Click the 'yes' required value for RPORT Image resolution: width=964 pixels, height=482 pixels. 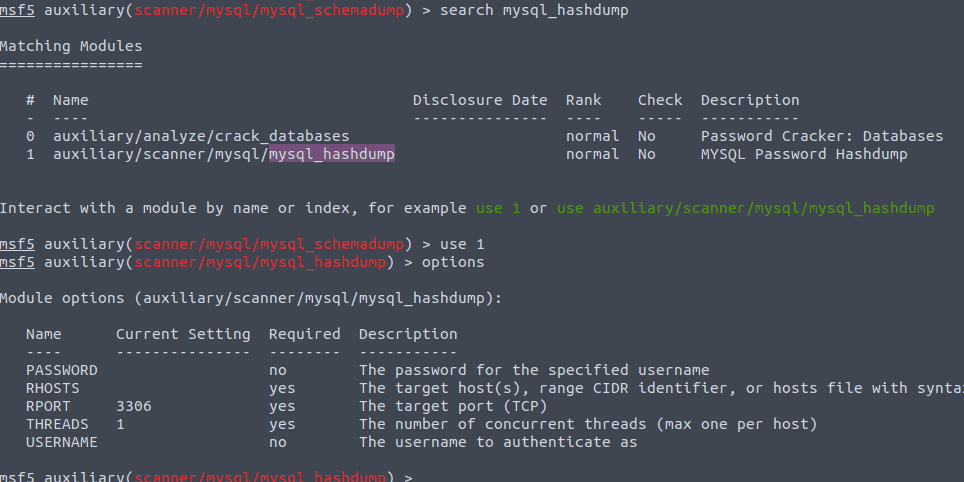tap(282, 406)
